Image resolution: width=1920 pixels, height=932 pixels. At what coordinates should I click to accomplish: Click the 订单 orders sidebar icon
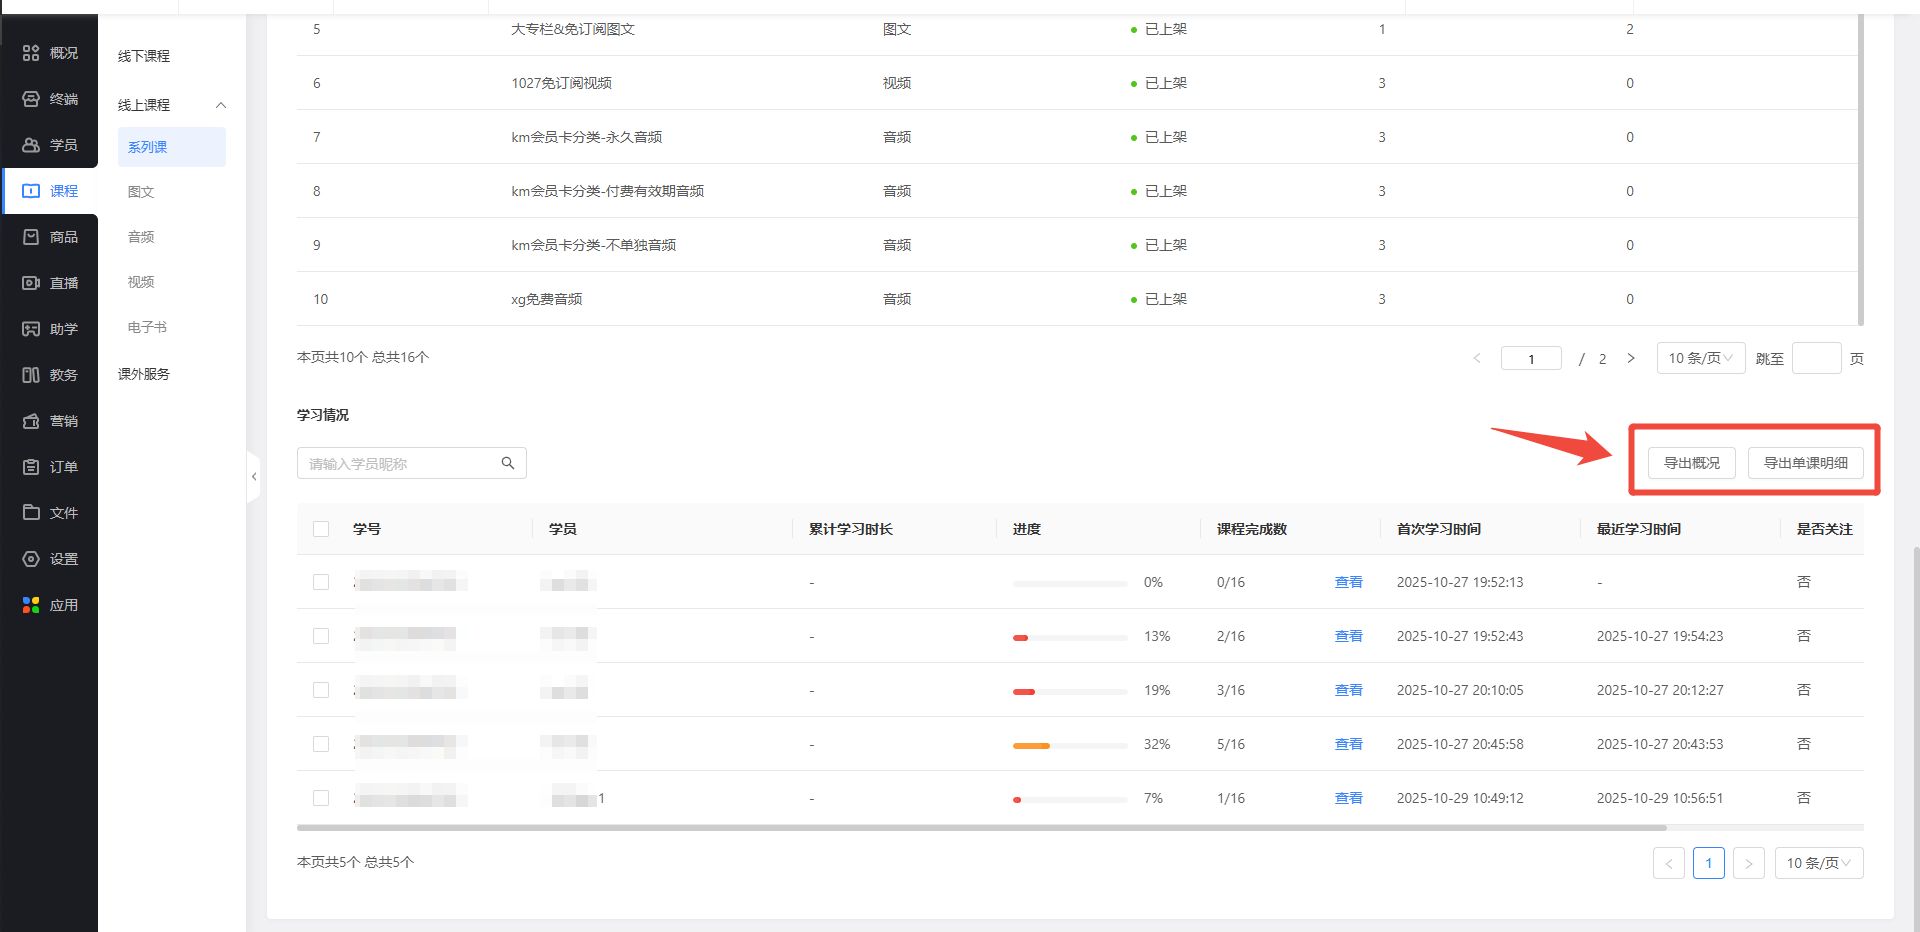31,467
